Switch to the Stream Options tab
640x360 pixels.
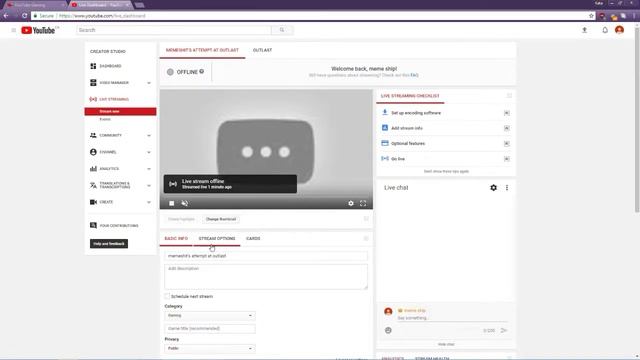pos(217,238)
